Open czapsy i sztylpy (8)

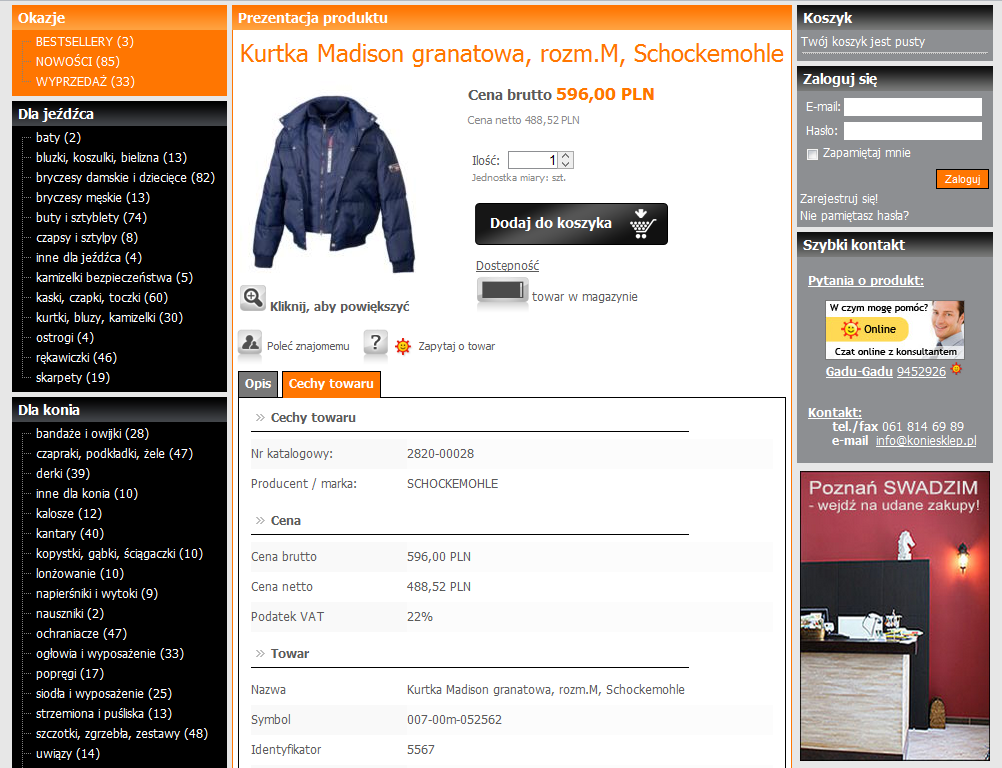click(x=87, y=238)
